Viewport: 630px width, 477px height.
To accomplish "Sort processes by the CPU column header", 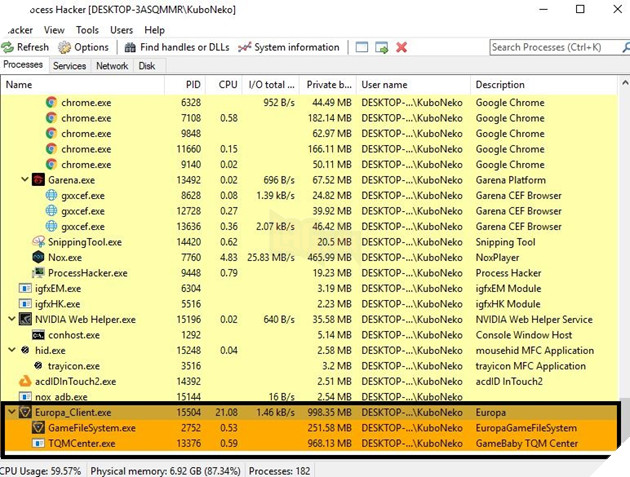I will click(228, 85).
